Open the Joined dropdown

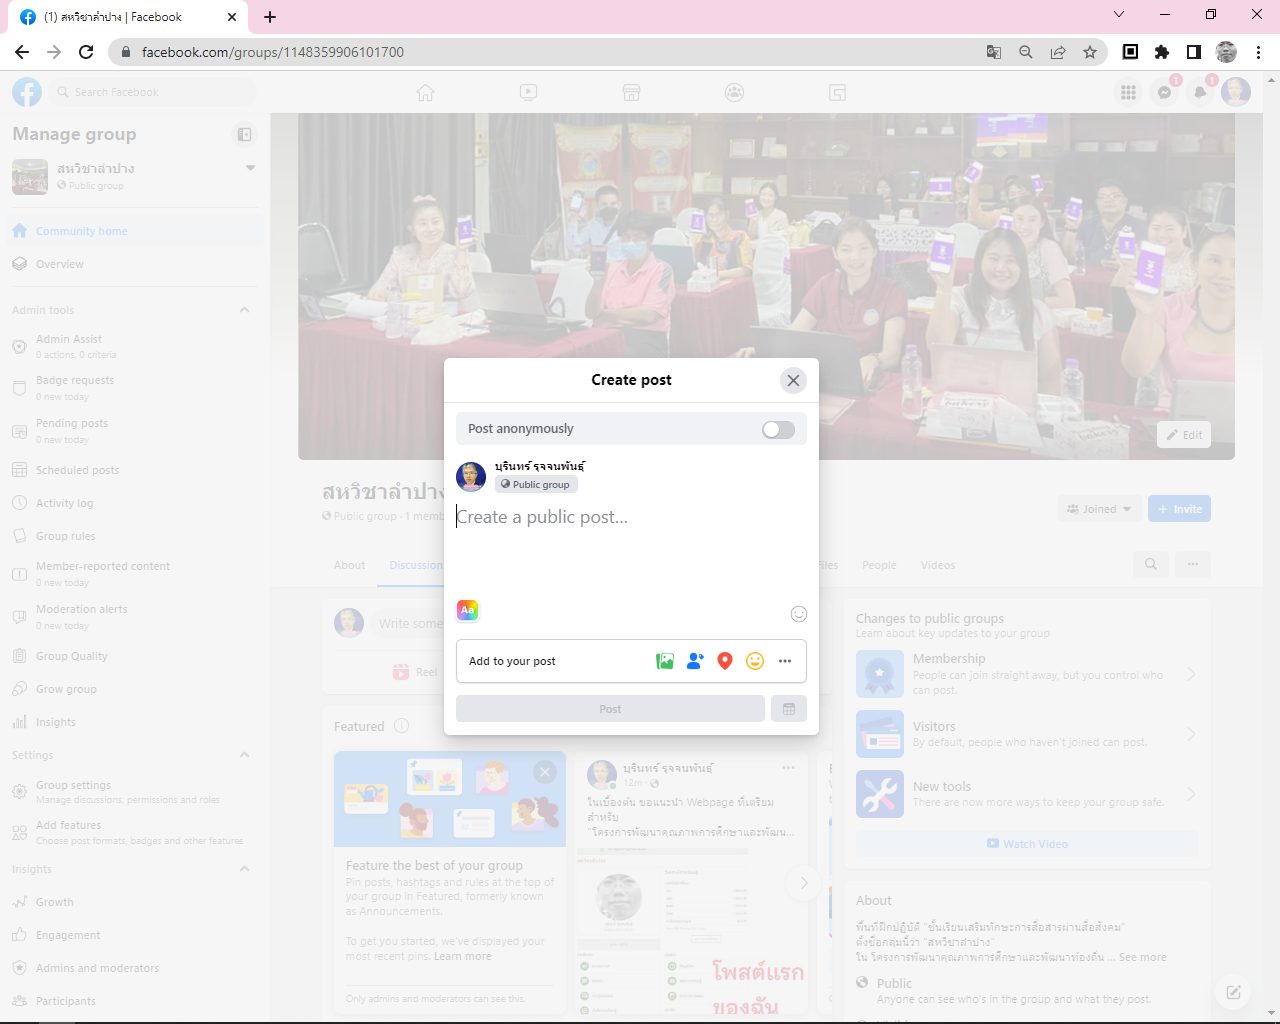1100,509
